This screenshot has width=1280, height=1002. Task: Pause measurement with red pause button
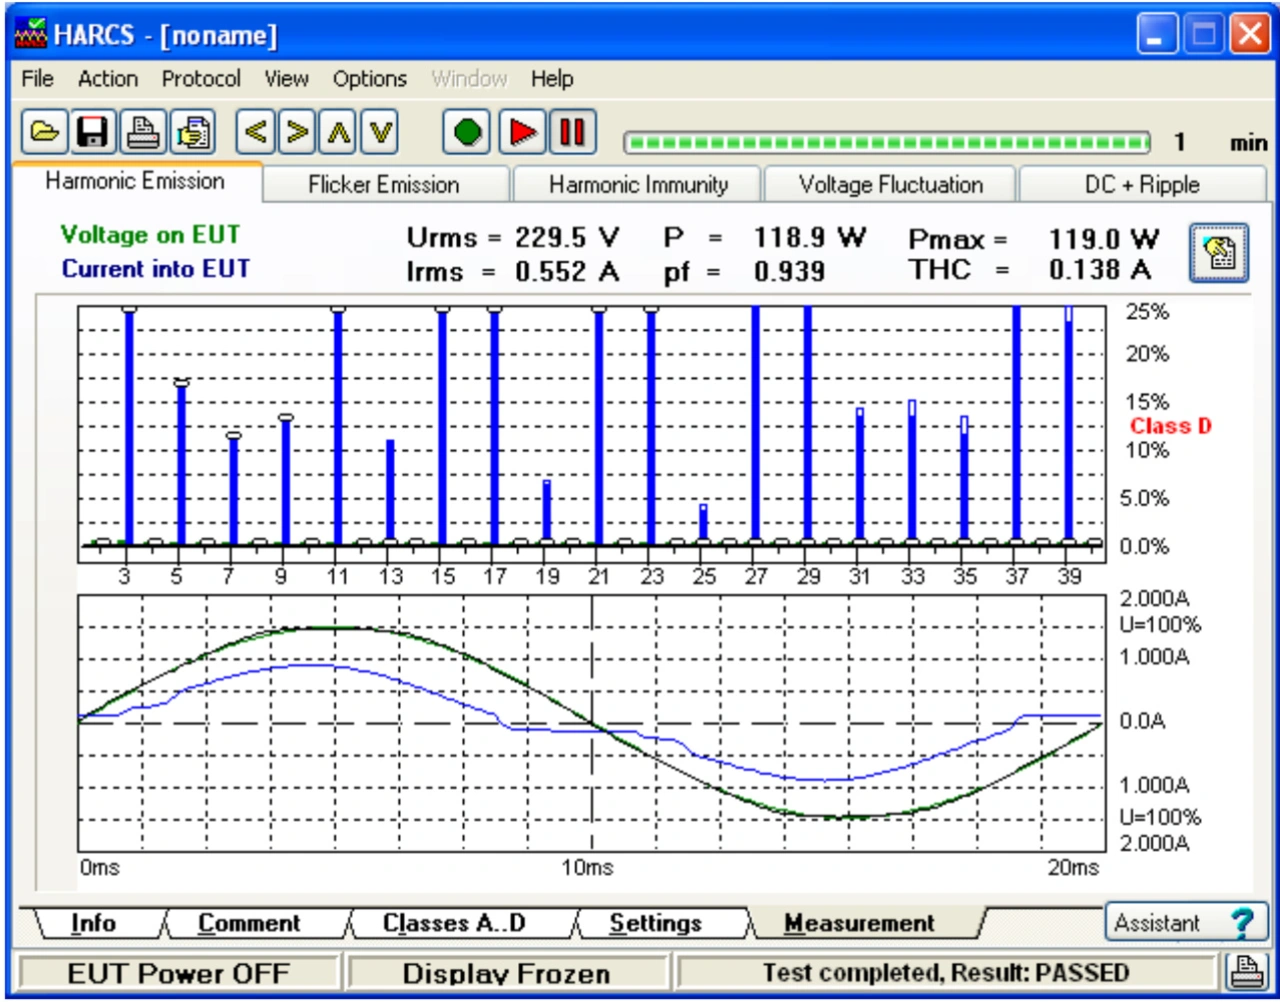point(572,132)
